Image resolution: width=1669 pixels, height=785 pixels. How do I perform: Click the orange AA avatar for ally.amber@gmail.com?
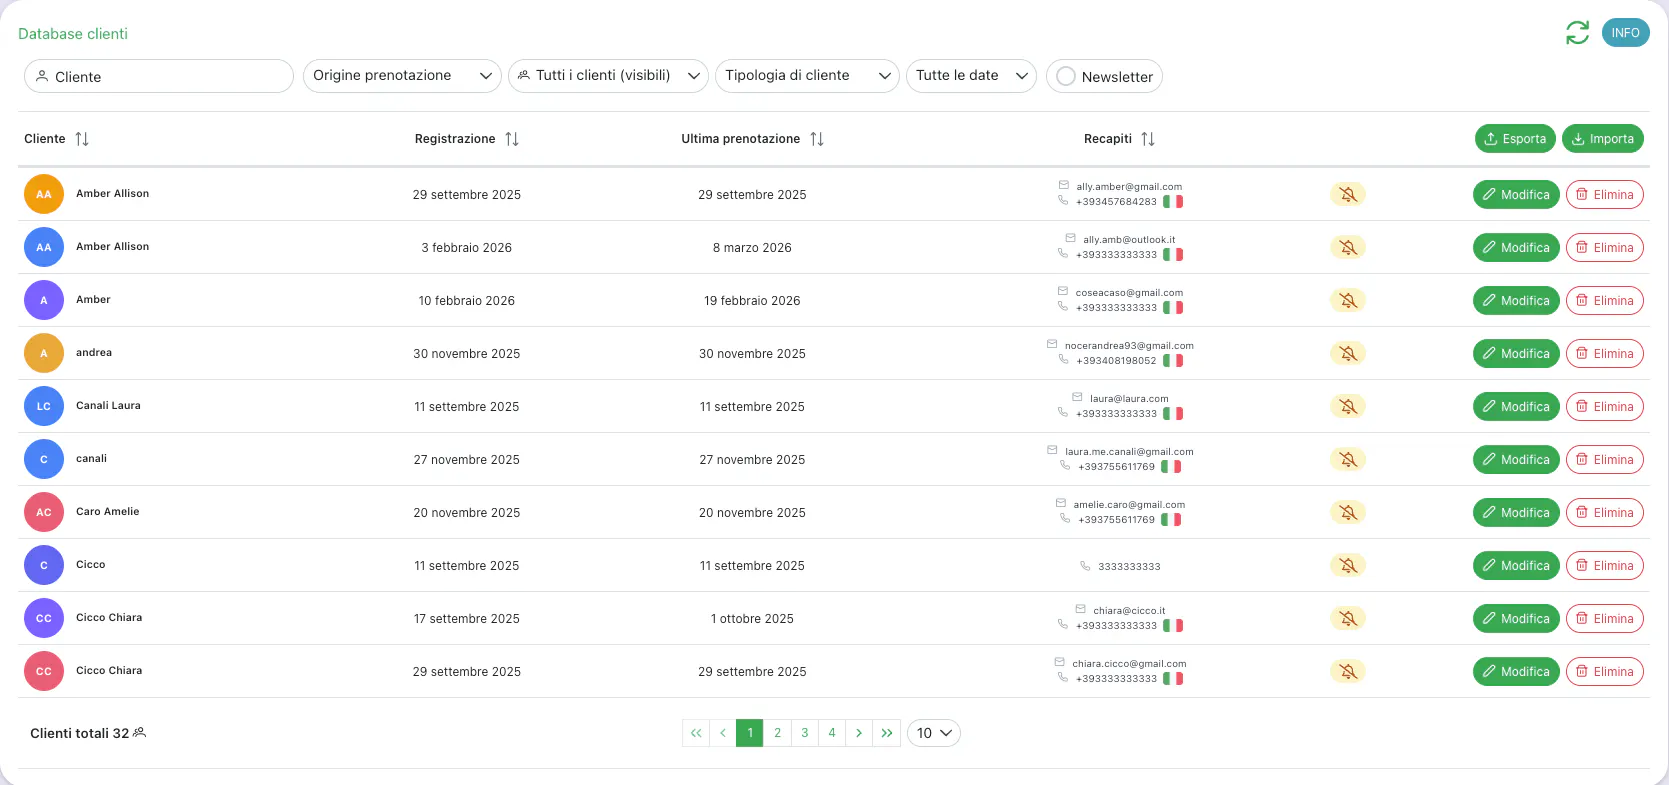click(x=44, y=194)
